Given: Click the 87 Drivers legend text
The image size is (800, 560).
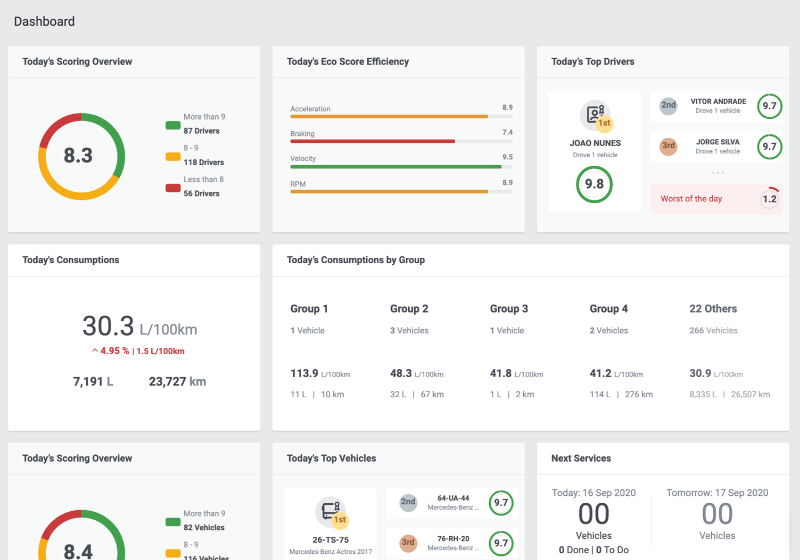Looking at the screenshot, I should 202,131.
